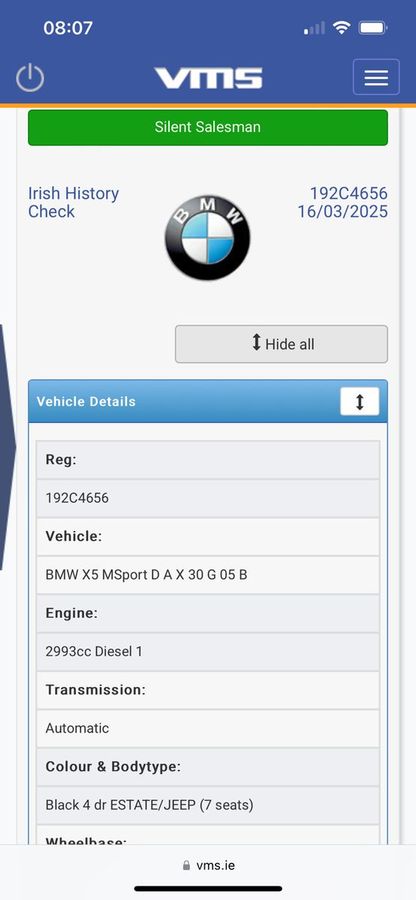This screenshot has height=900, width=416.
Task: Select the 192C4656 Reg value row
Action: pos(208,498)
